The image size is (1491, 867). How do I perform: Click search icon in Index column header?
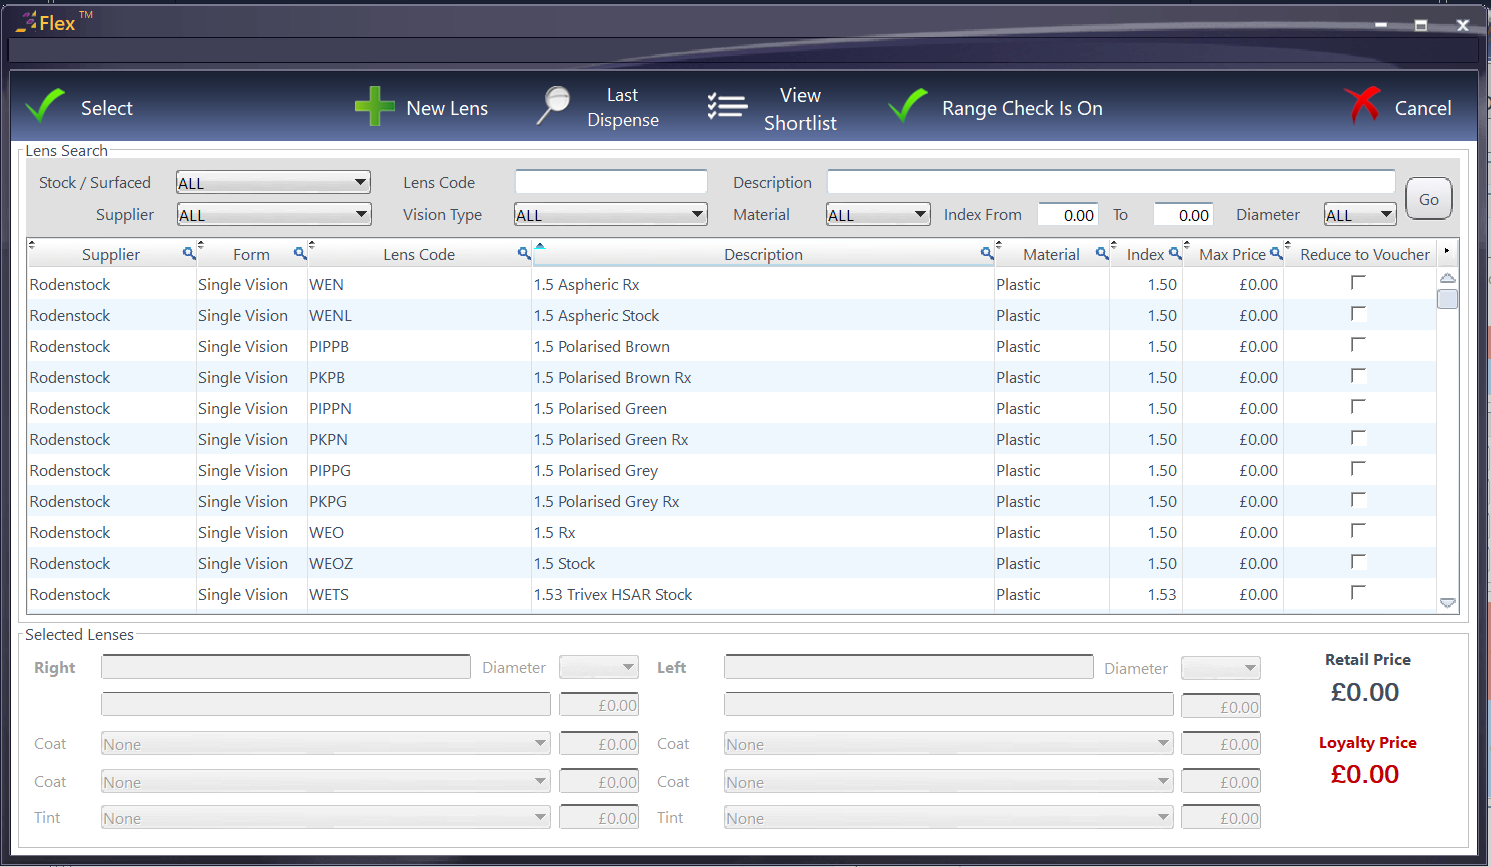point(1175,254)
